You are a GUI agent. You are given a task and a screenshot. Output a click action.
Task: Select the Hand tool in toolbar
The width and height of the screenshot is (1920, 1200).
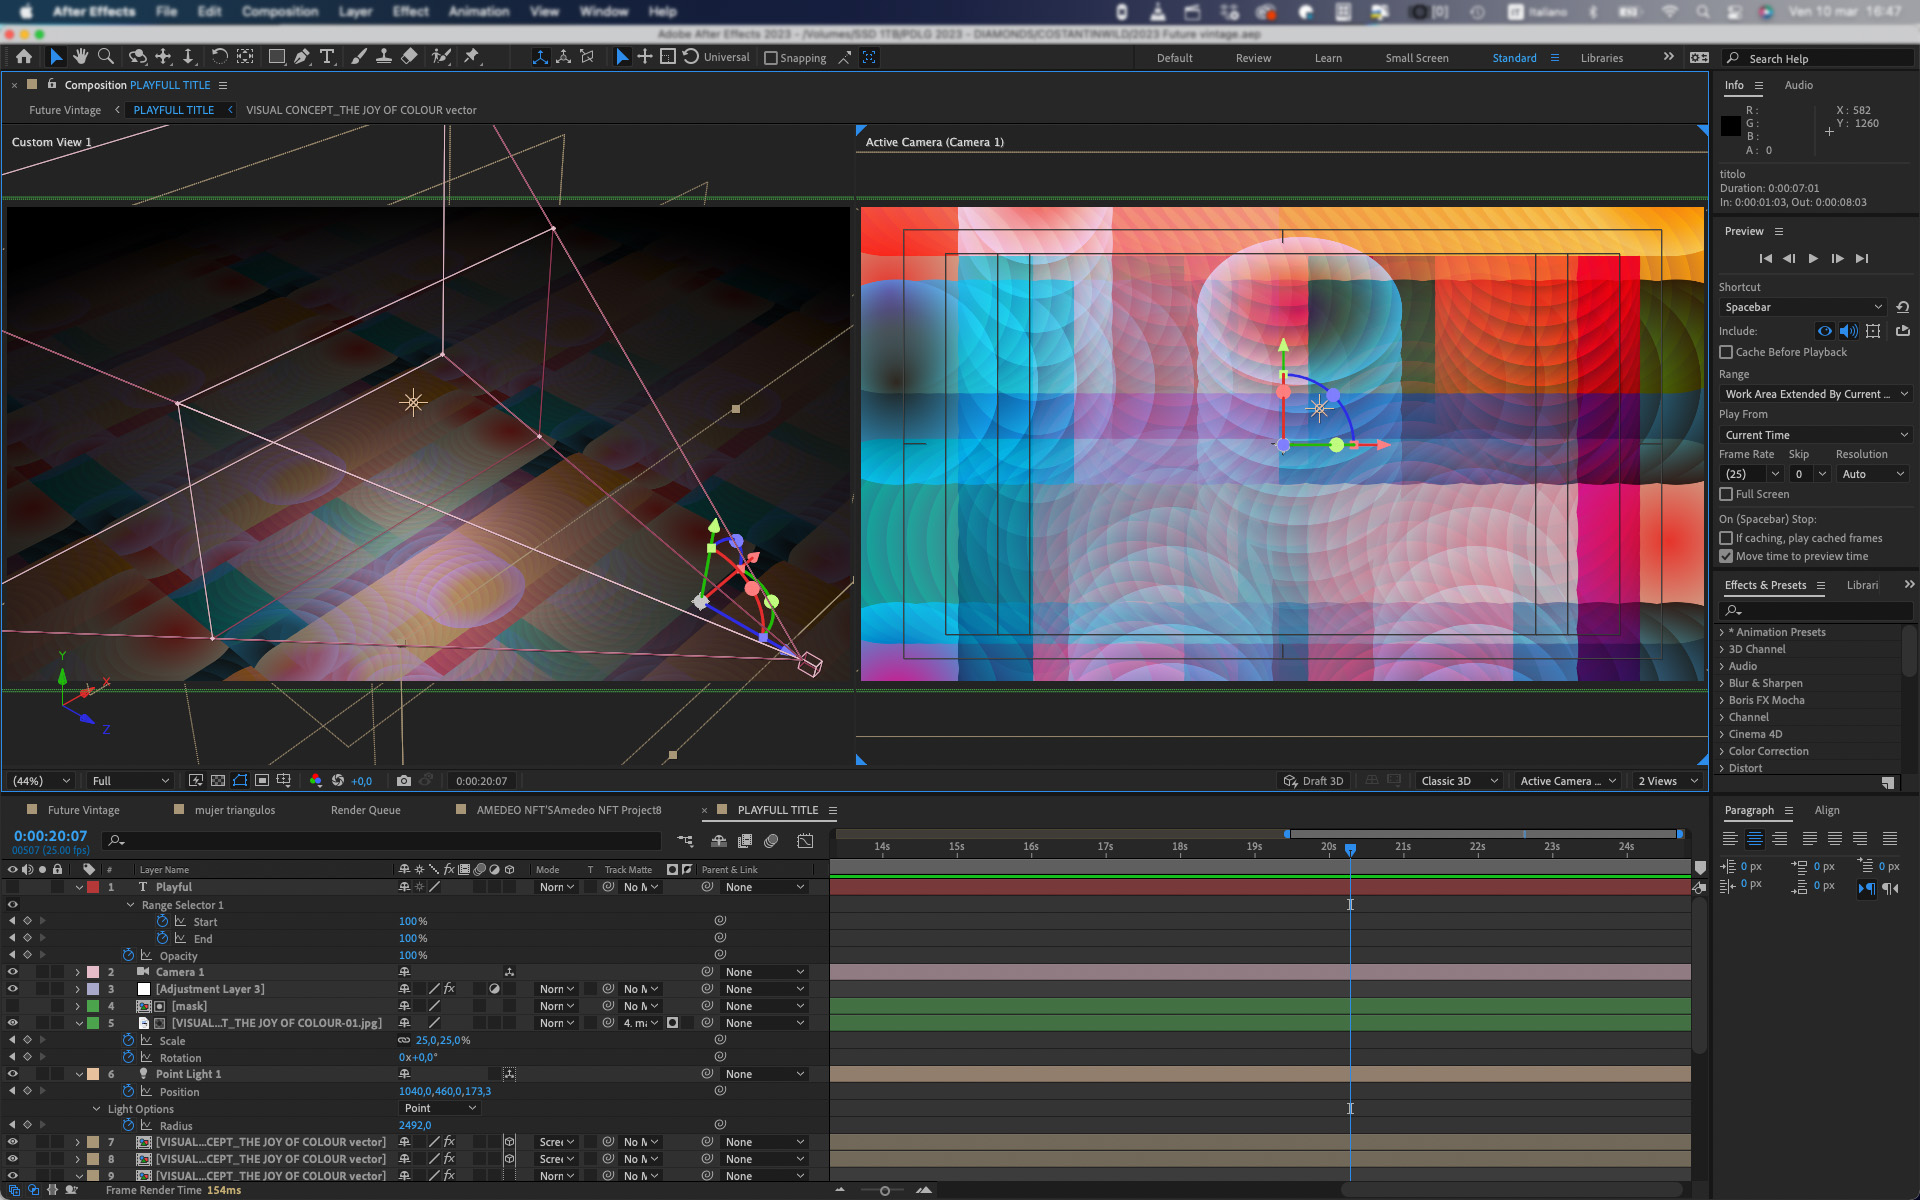pyautogui.click(x=81, y=57)
